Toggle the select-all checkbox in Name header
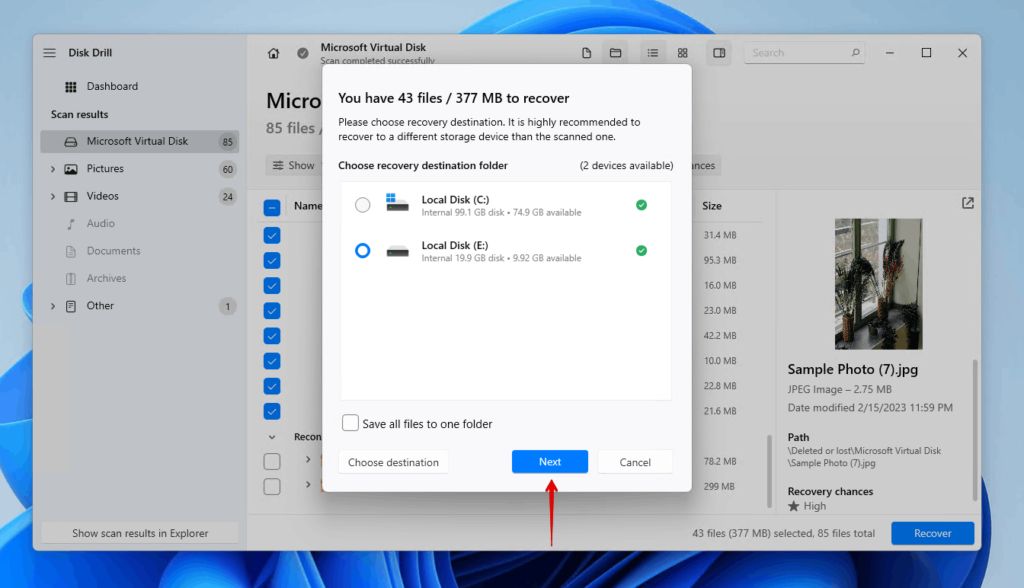Screen dimensions: 1024x588 point(272,208)
